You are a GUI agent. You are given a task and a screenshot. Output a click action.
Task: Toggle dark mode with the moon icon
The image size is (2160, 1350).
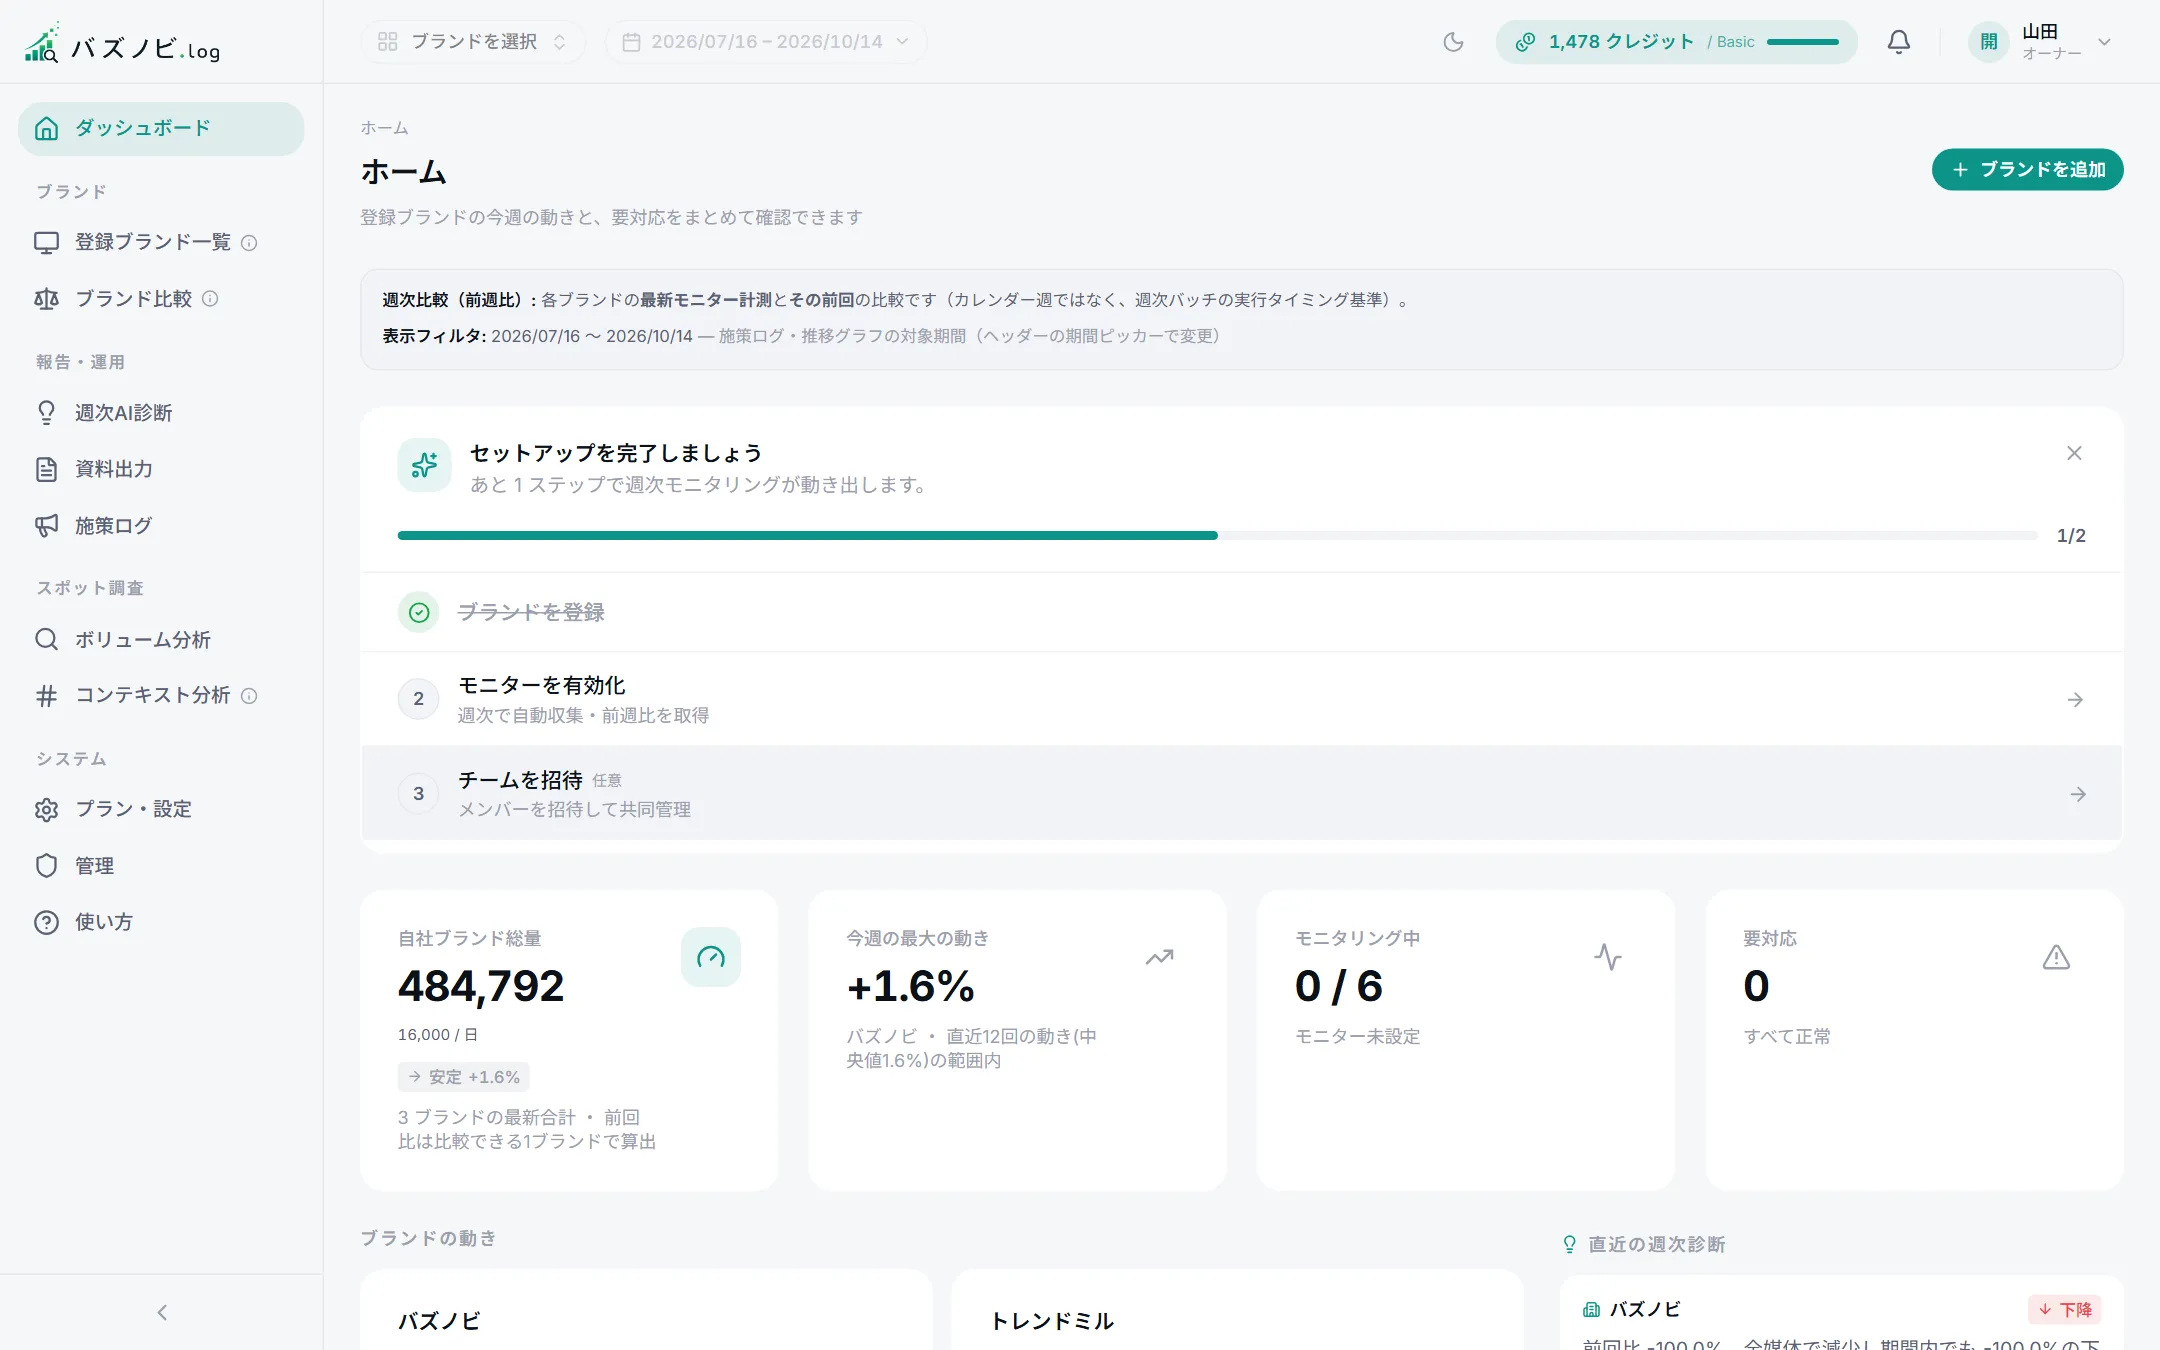(x=1453, y=42)
